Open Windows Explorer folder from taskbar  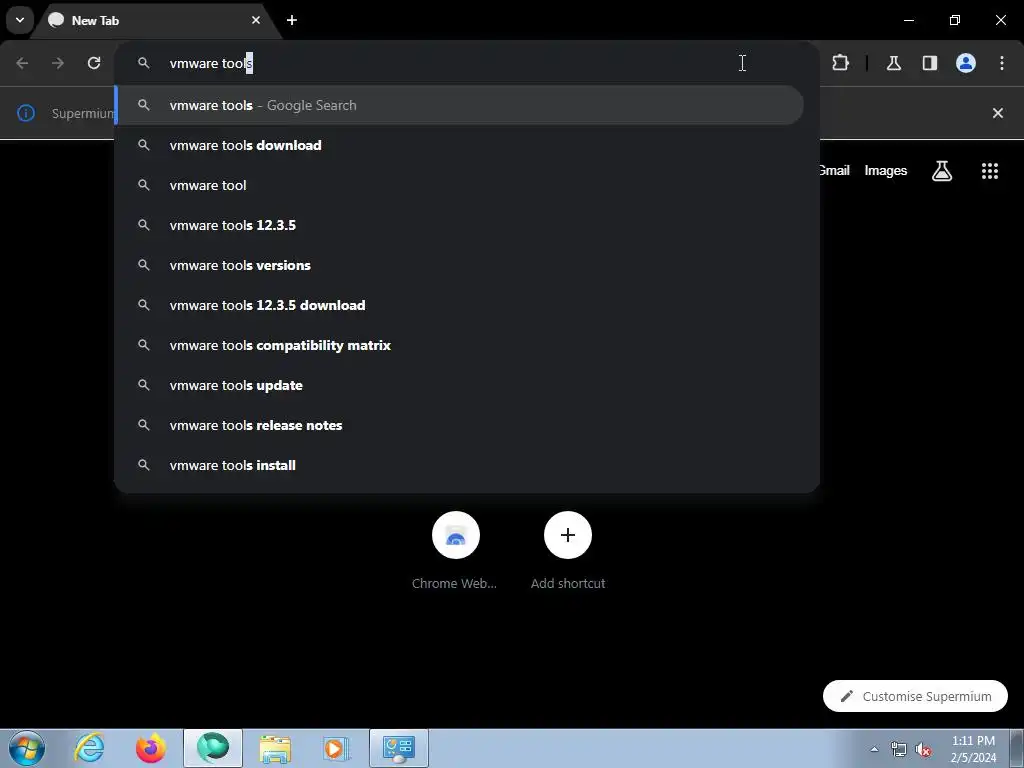(275, 748)
